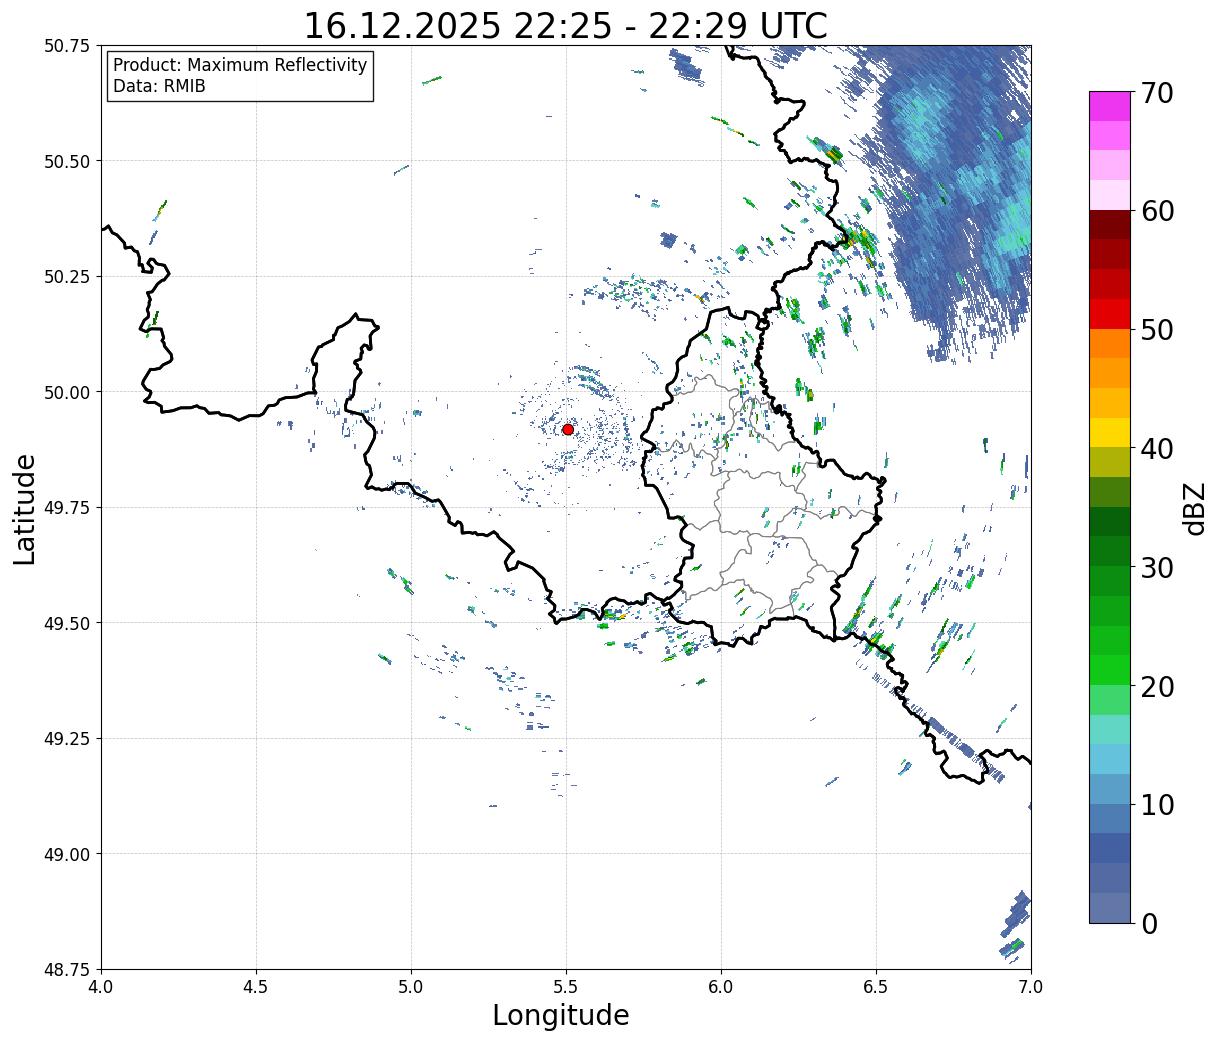Click the bottom-most colorbar segment above 0
1219x1040 pixels.
click(x=1109, y=907)
